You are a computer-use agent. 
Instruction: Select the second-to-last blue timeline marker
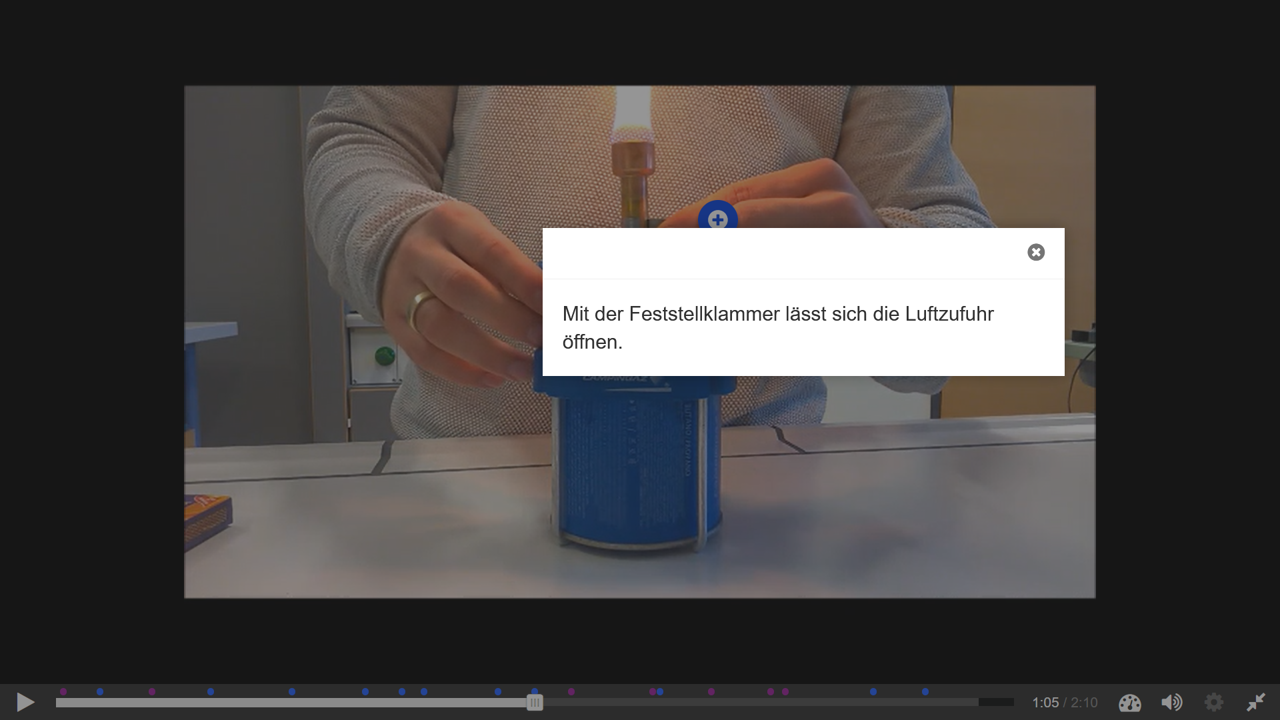click(x=873, y=692)
